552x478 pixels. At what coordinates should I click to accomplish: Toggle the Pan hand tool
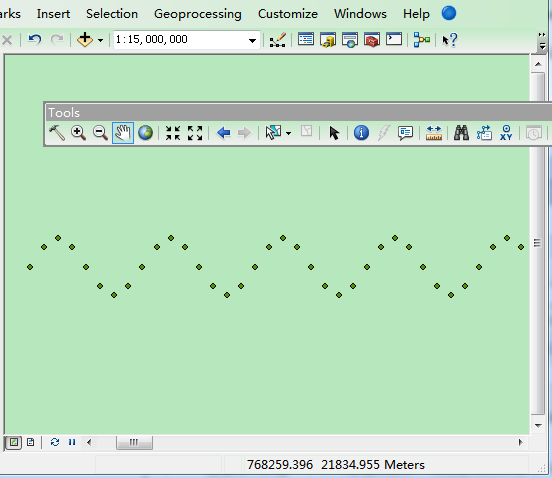(123, 133)
